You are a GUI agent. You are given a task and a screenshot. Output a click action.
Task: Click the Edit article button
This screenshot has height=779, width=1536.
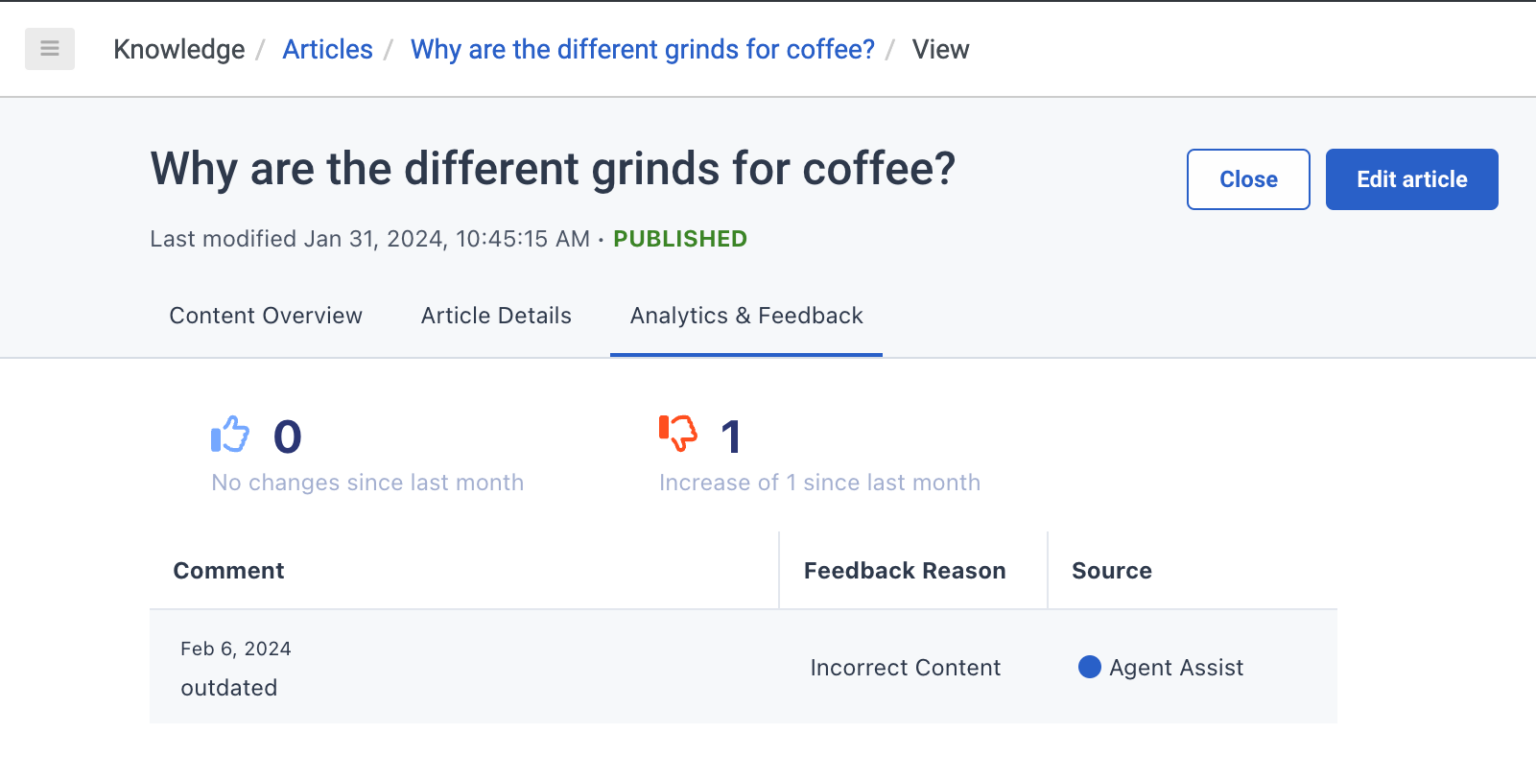pos(1411,180)
